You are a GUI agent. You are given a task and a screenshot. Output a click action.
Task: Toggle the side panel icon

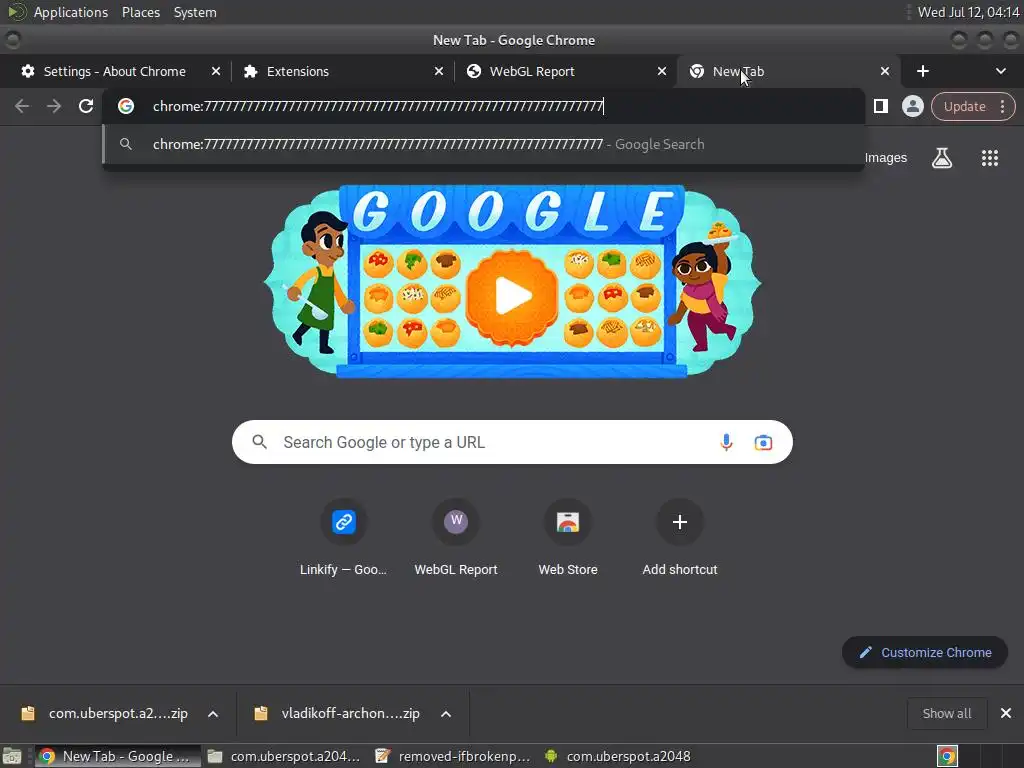pos(881,106)
